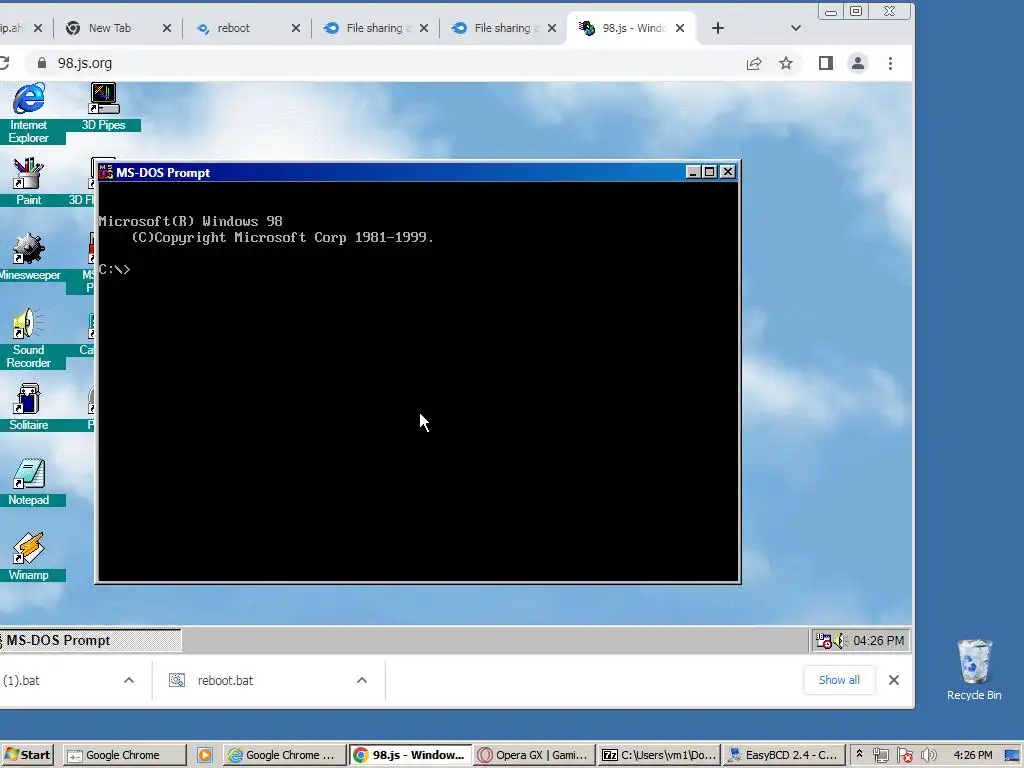Switch to the second File sharing tab
1024x768 pixels.
pyautogui.click(x=502, y=28)
